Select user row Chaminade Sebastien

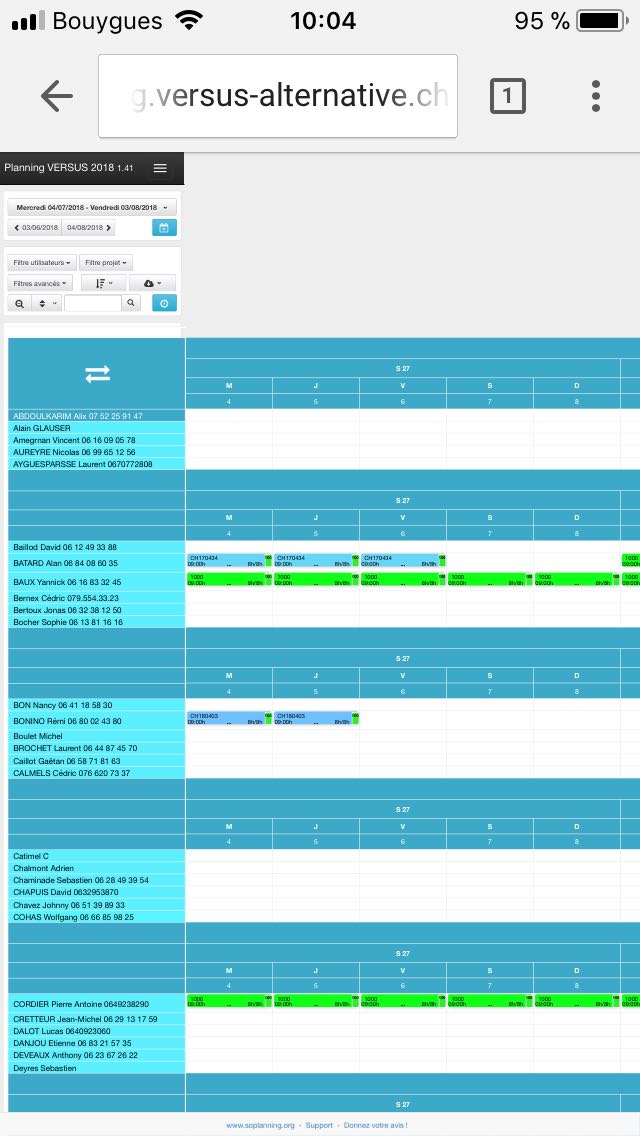point(96,880)
